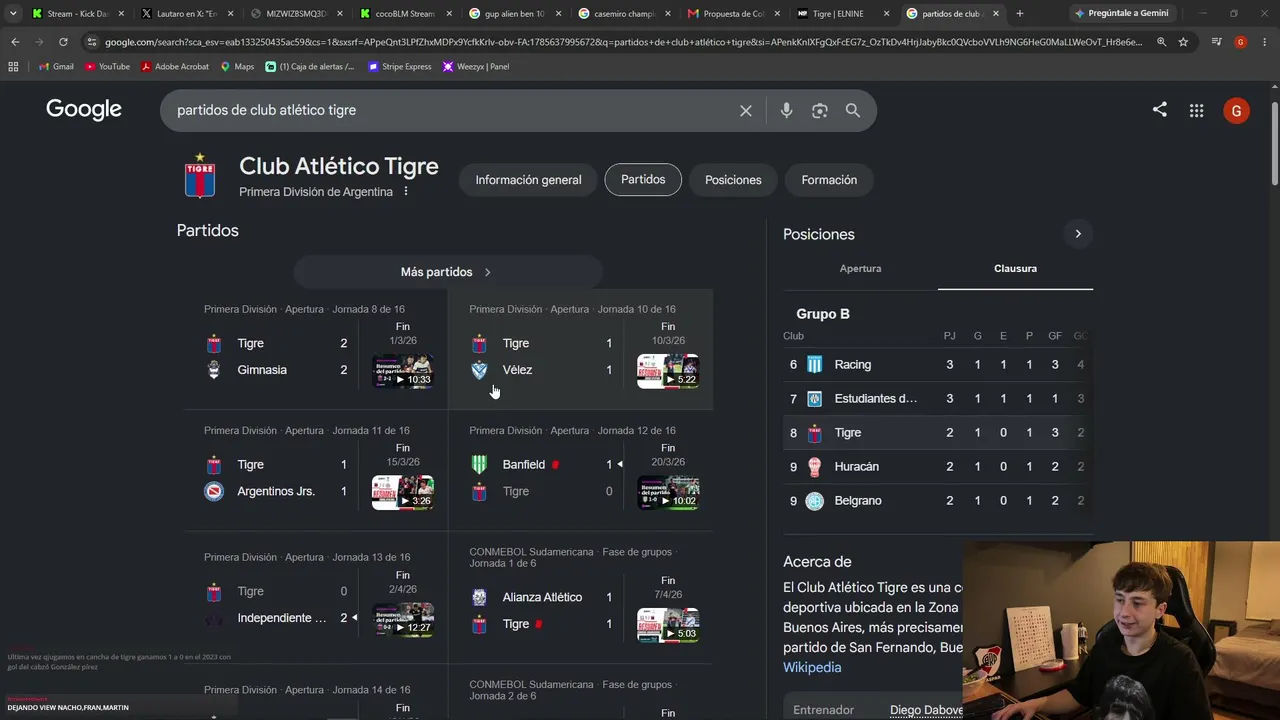Open the Tigre vs Vélez match result
1280x720 pixels.
(x=580, y=349)
